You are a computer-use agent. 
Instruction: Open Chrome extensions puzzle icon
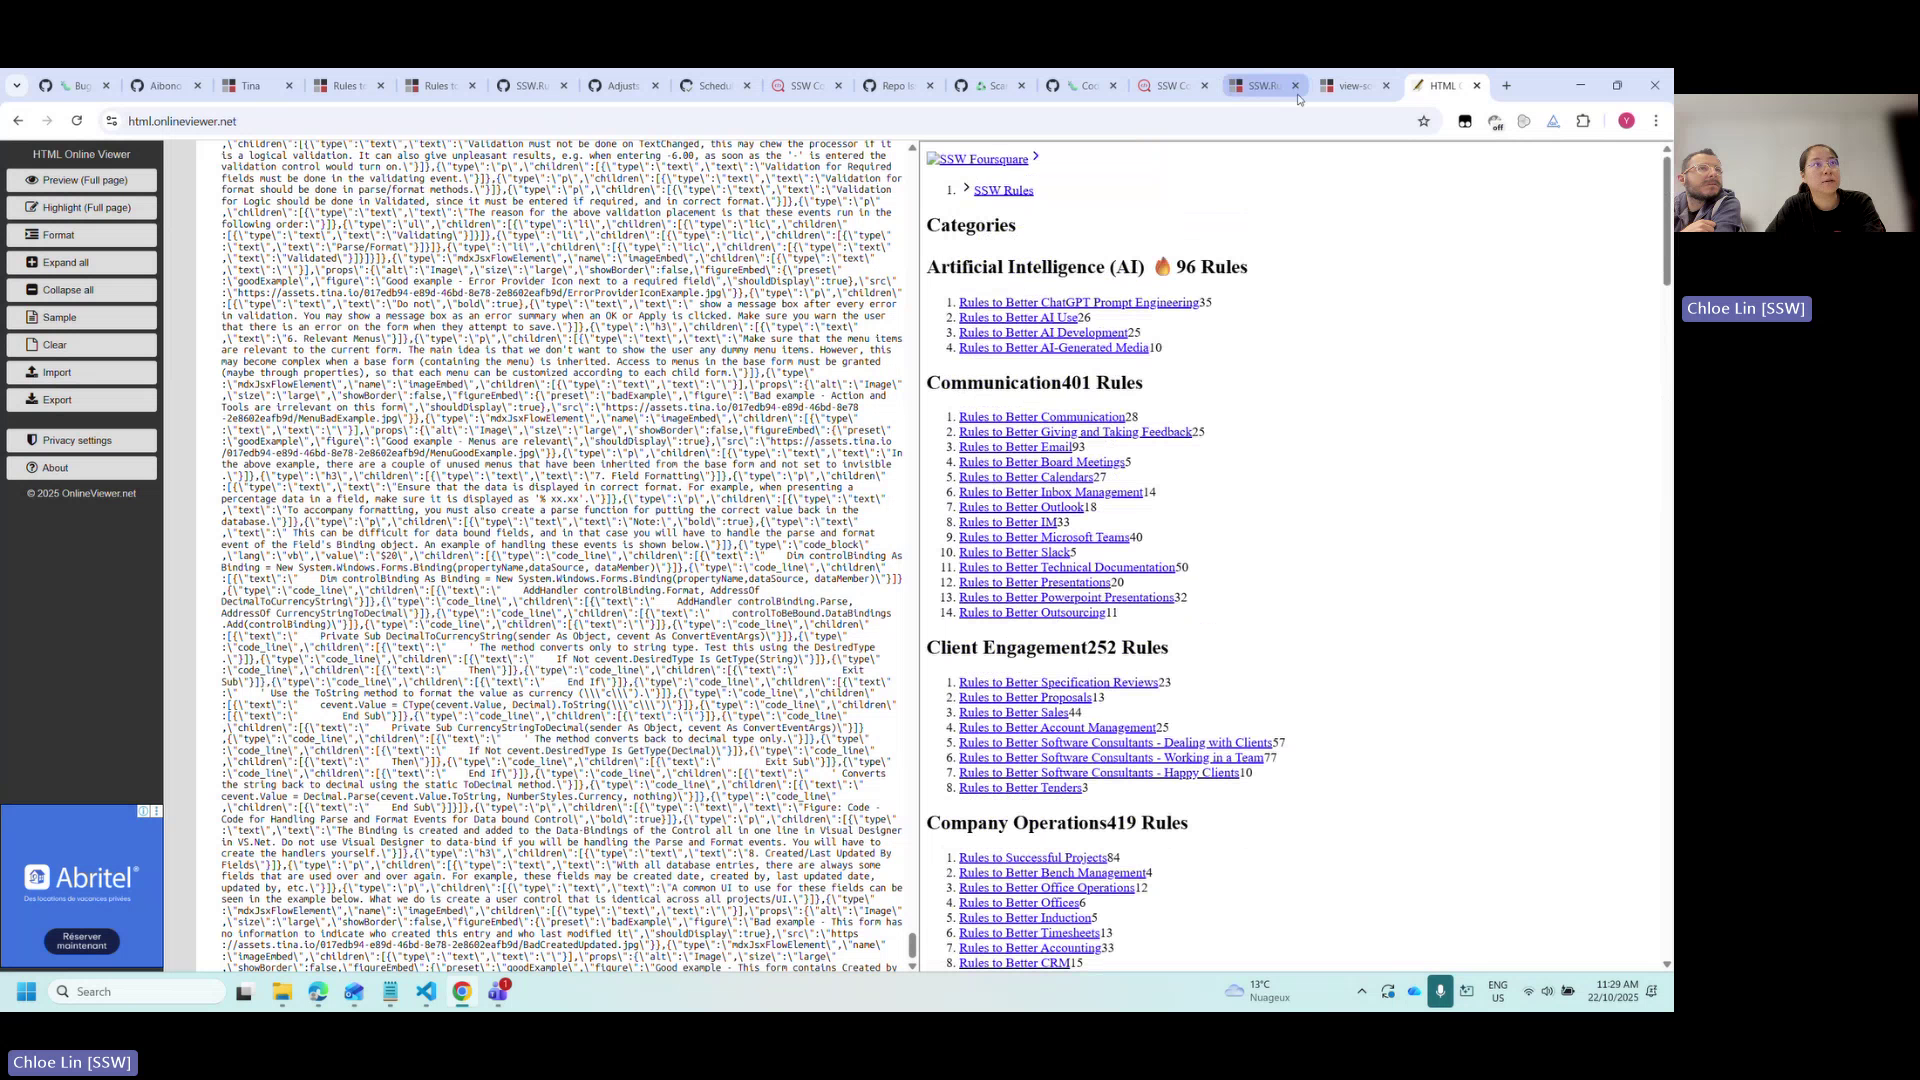click(x=1583, y=121)
